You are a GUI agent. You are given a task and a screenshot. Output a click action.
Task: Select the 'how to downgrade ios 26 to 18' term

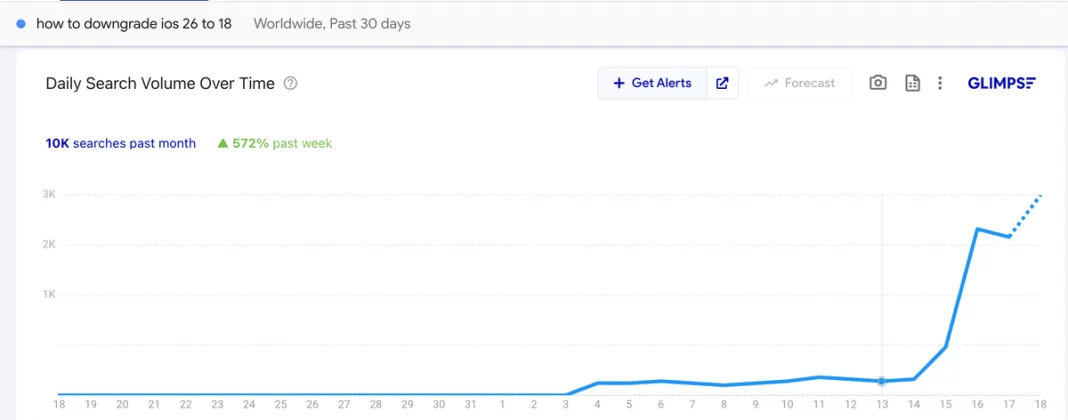pos(133,23)
